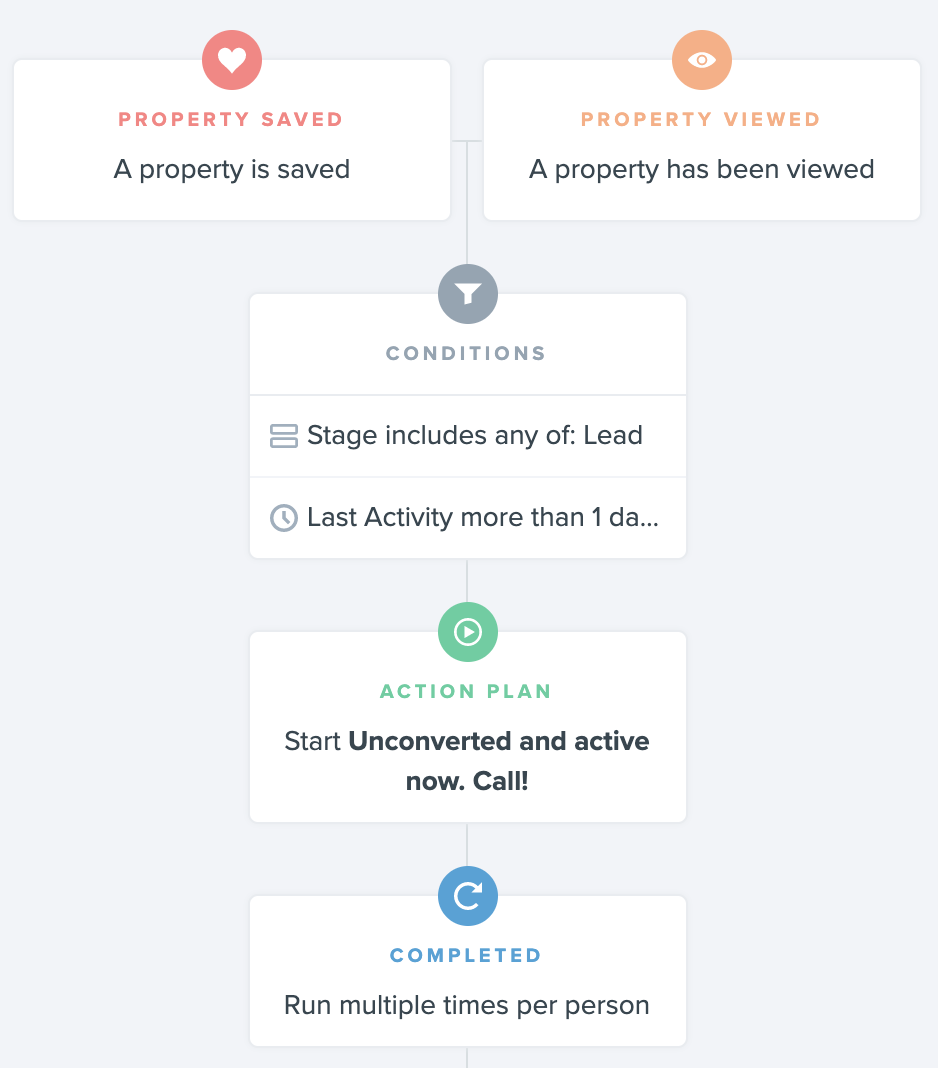Expand truncated 'Last Activity more than 1 da...' row
The image size is (938, 1068).
coord(468,518)
